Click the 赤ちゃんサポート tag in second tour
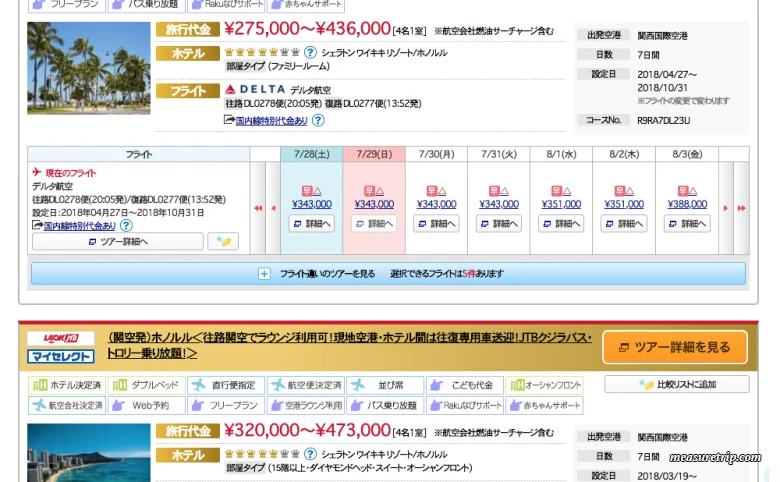This screenshot has height=482, width=780. 544,405
